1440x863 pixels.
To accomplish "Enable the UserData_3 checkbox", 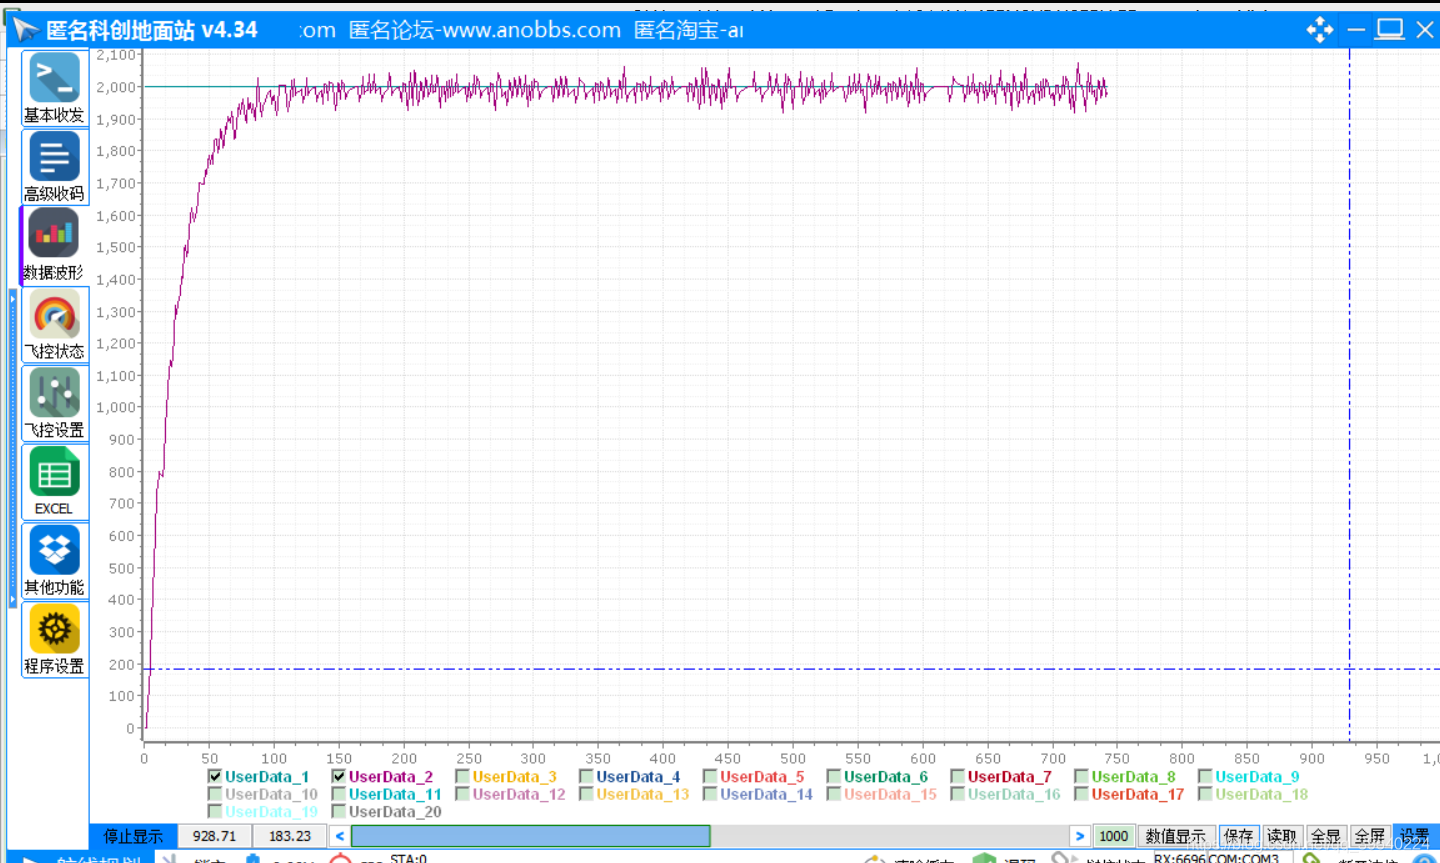I will [462, 776].
